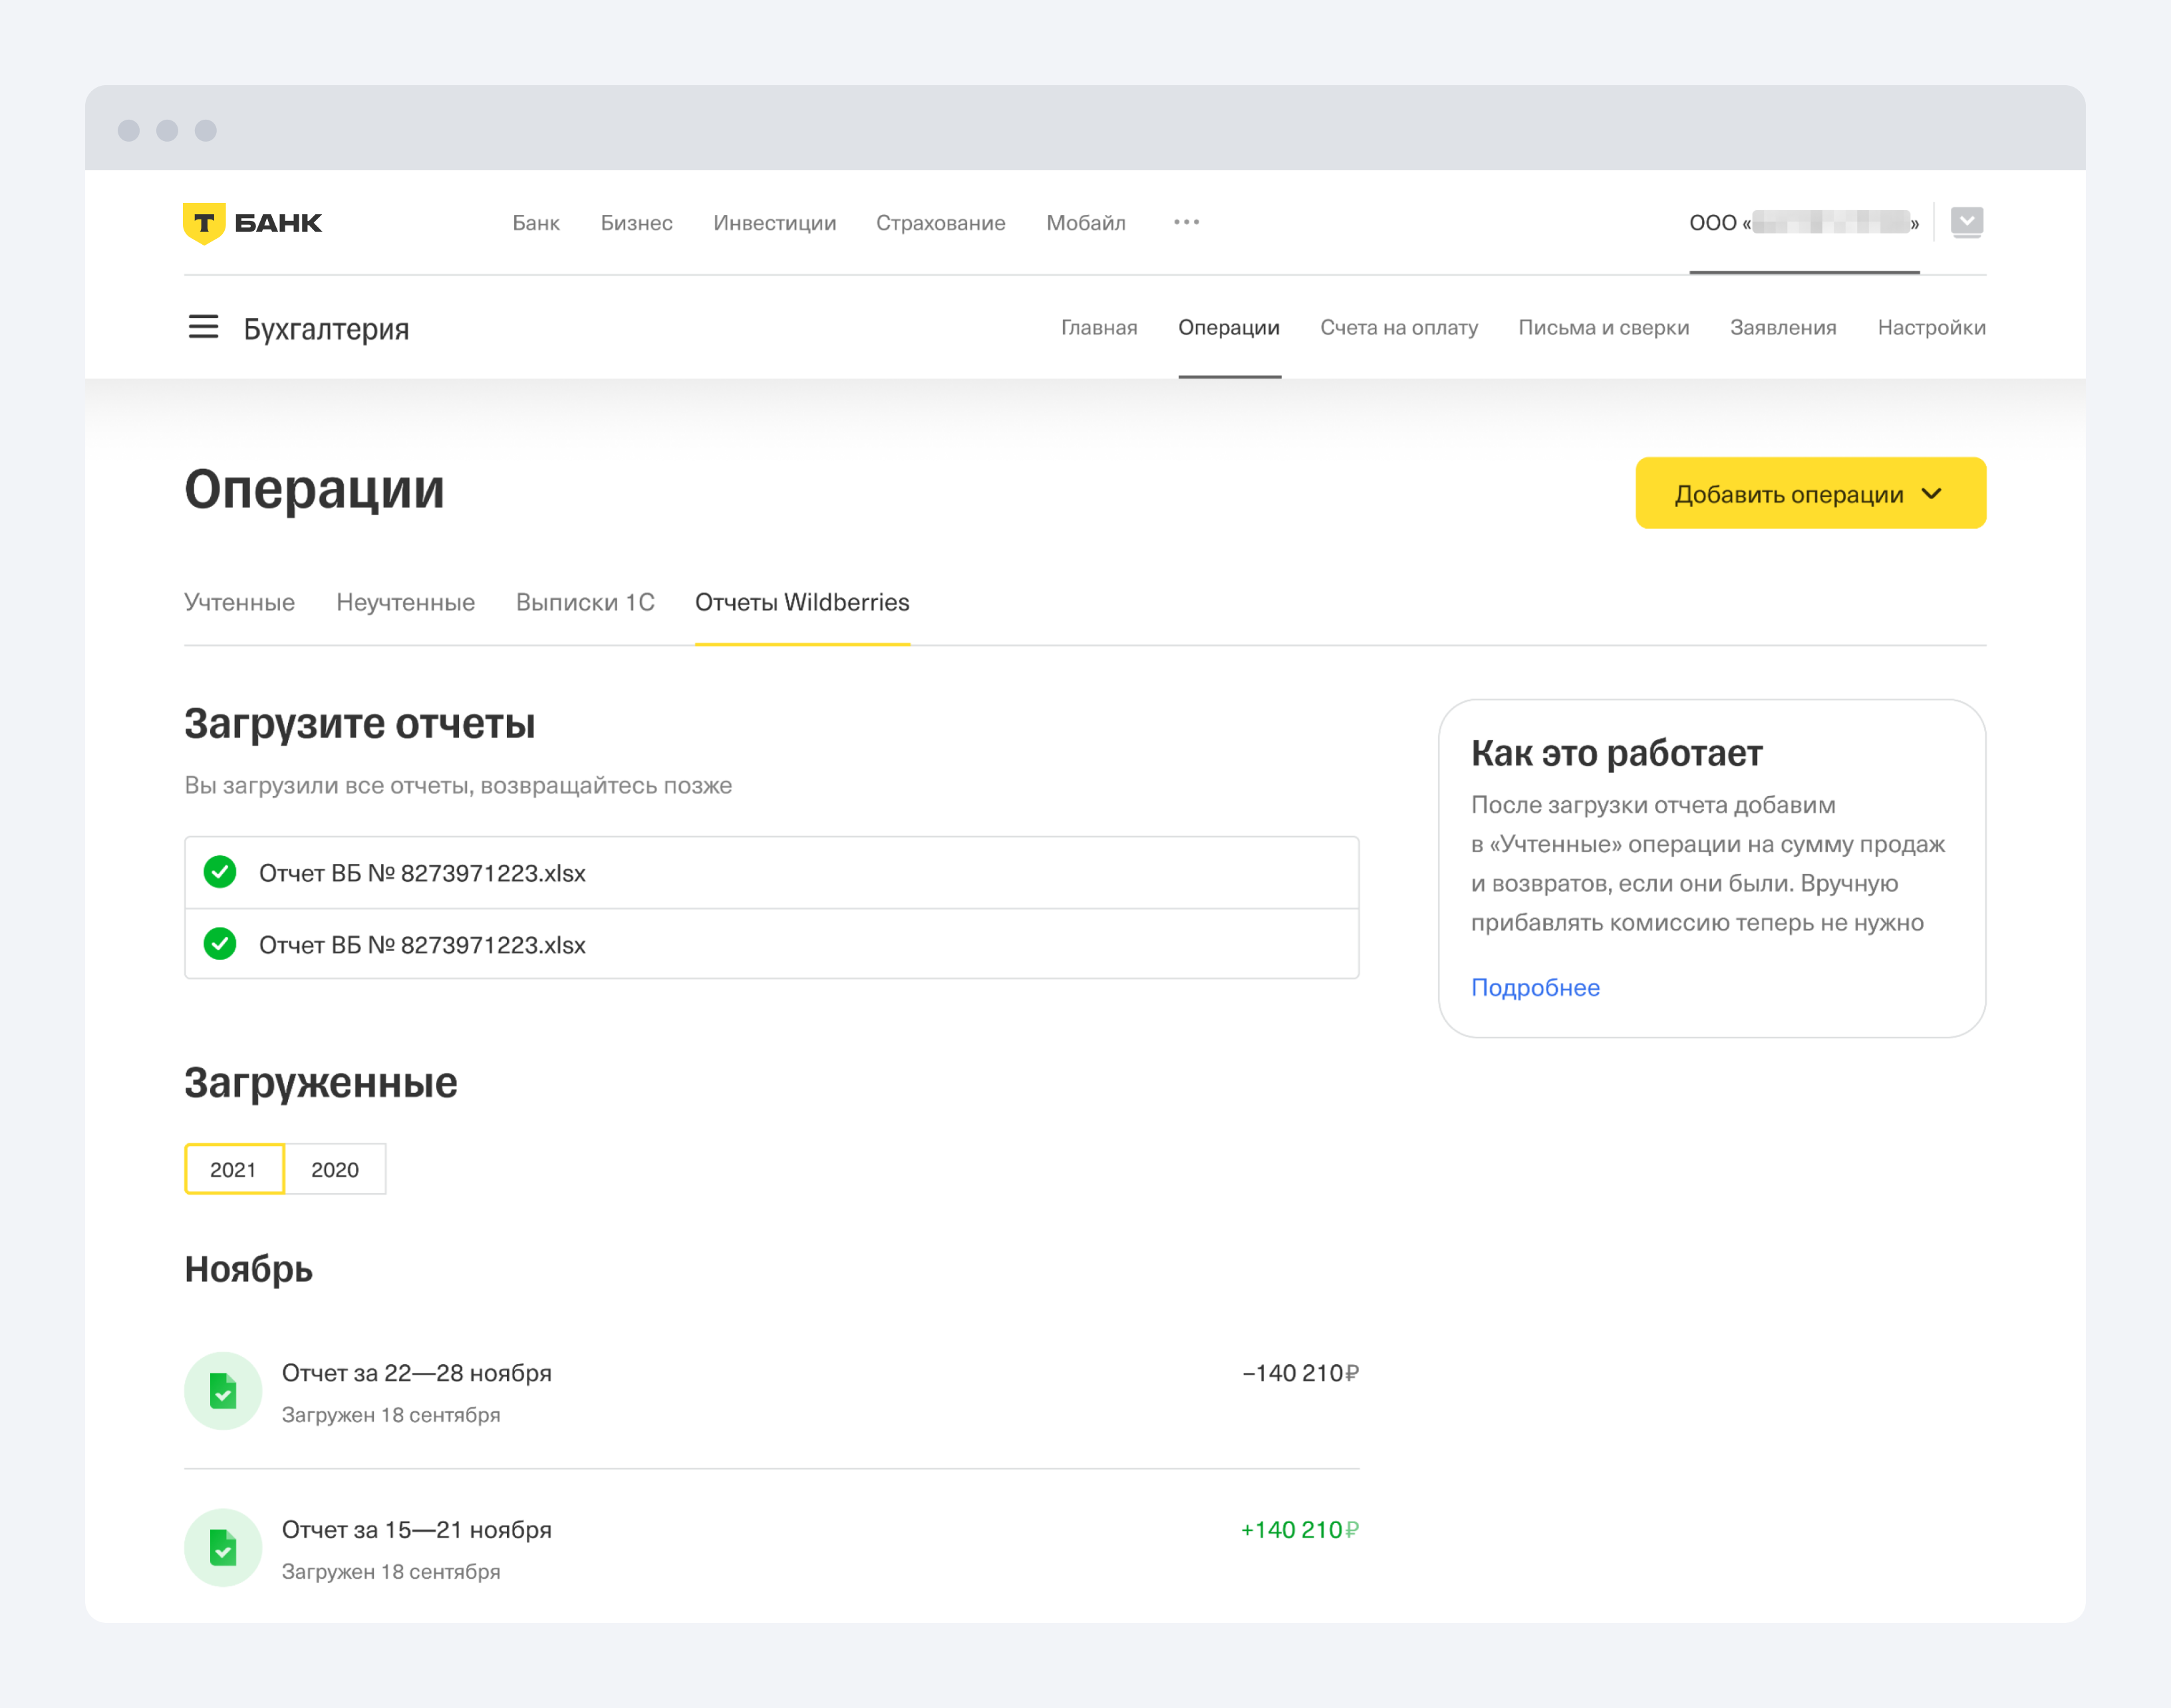The image size is (2171, 1708).
Task: Switch to the 2020 year filter
Action: 335,1169
